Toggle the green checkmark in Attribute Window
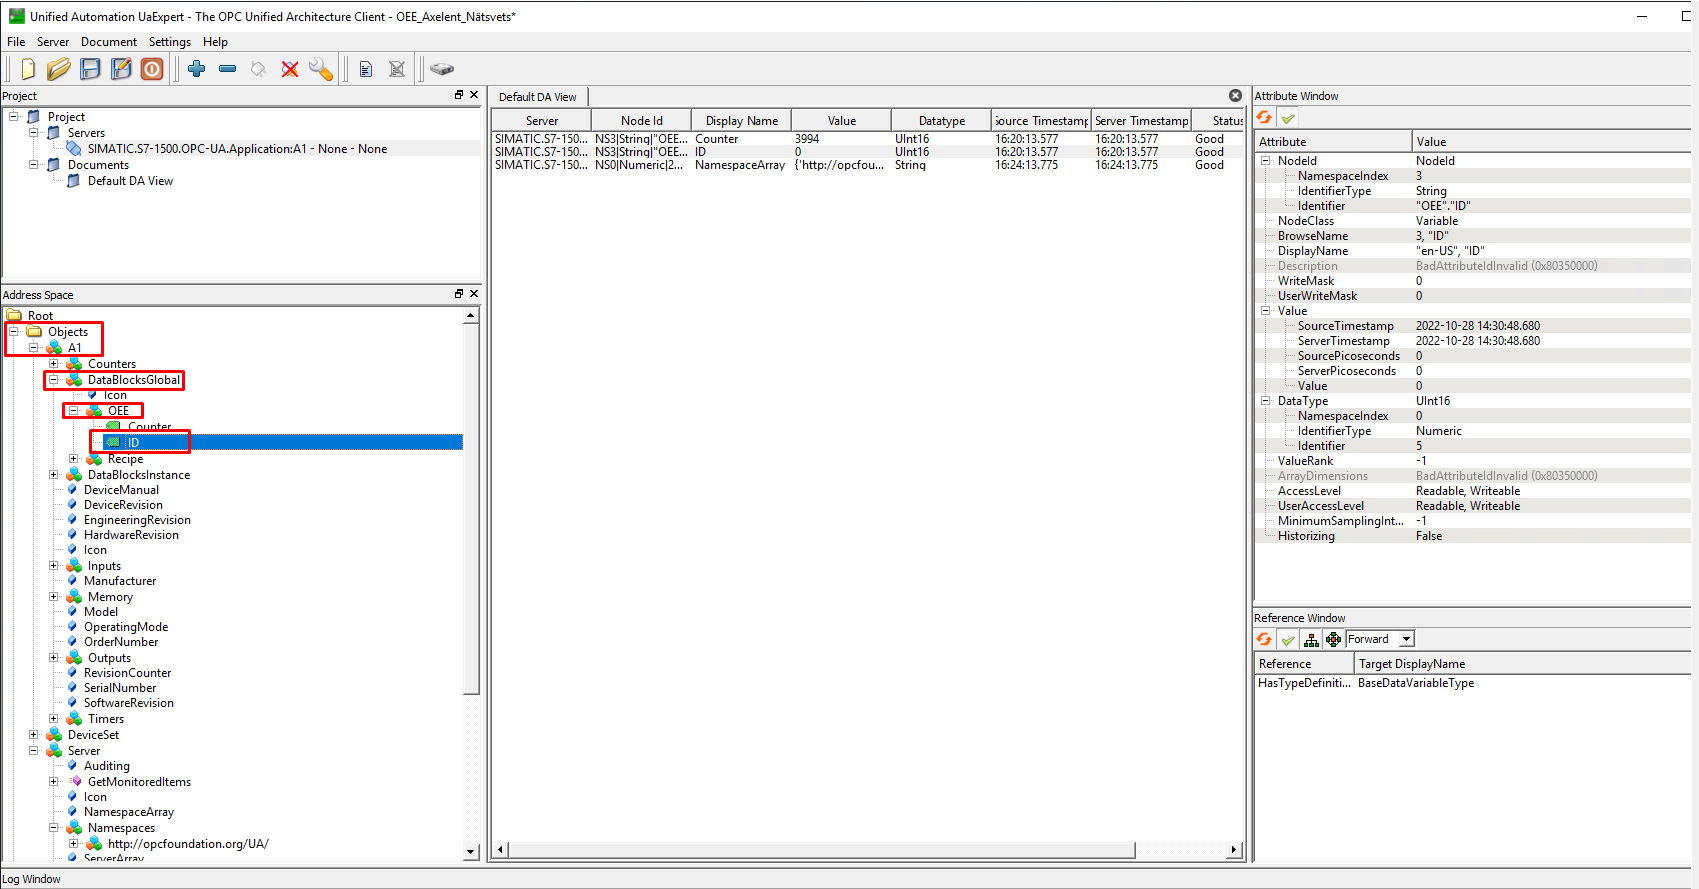Screen dimensions: 1699x889 click(x=1288, y=118)
